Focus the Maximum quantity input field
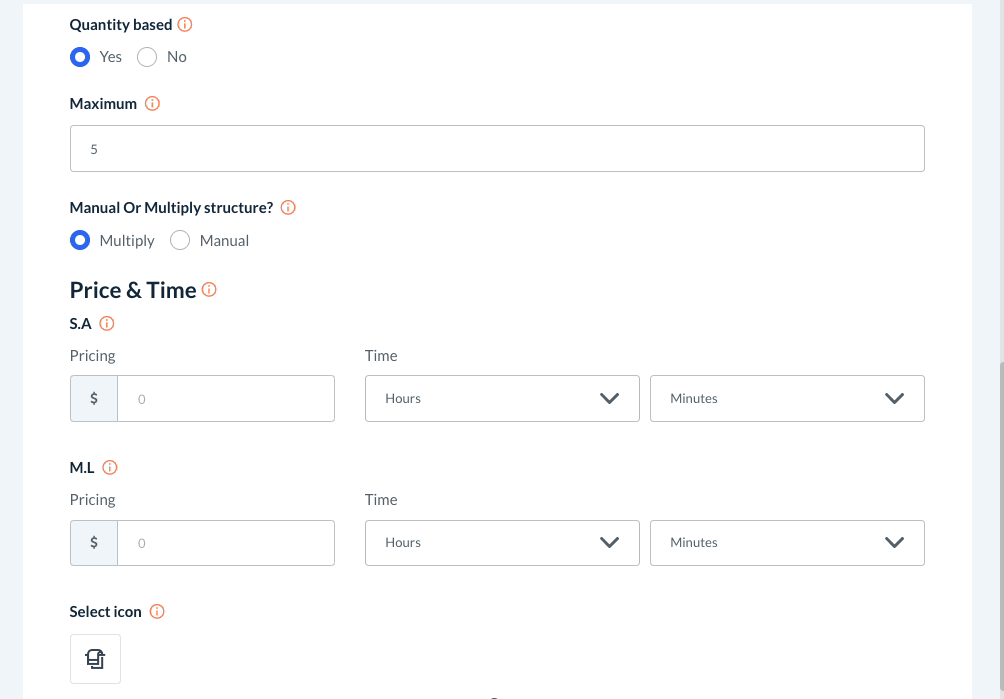This screenshot has height=699, width=1004. point(497,149)
